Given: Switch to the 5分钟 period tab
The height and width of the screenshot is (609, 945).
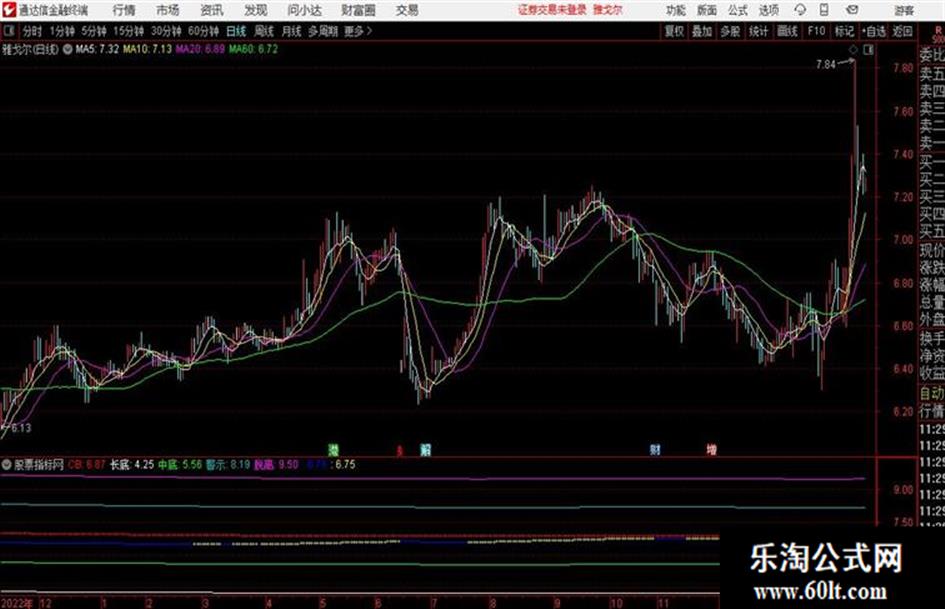Looking at the screenshot, I should (x=93, y=31).
